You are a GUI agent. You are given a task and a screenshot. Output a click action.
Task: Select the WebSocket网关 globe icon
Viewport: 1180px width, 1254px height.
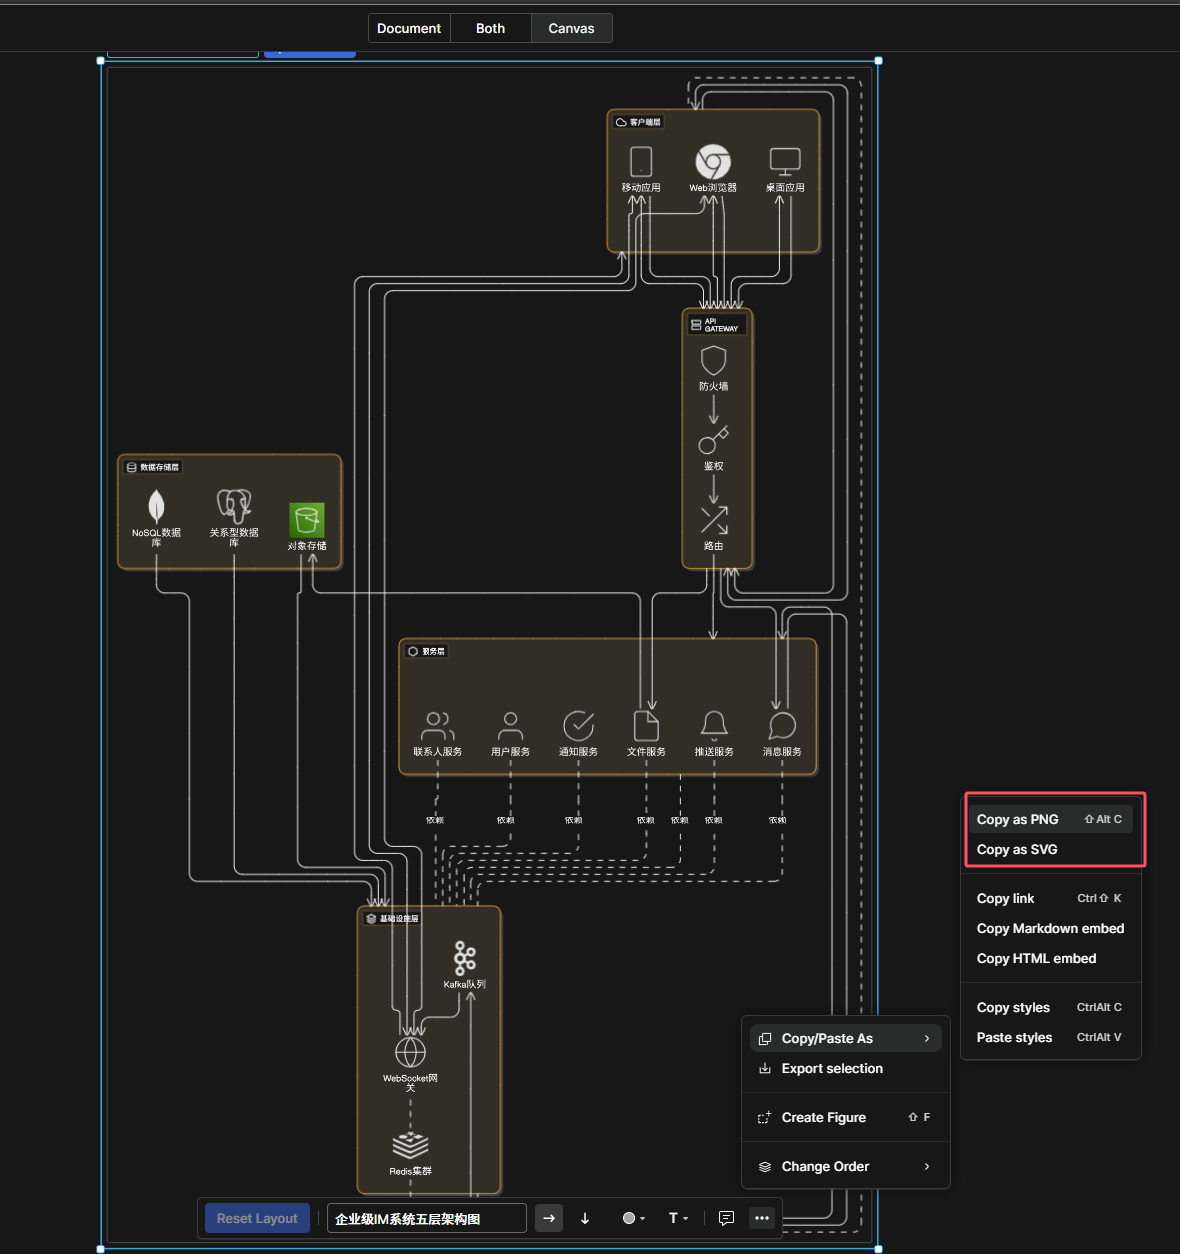pos(410,1052)
